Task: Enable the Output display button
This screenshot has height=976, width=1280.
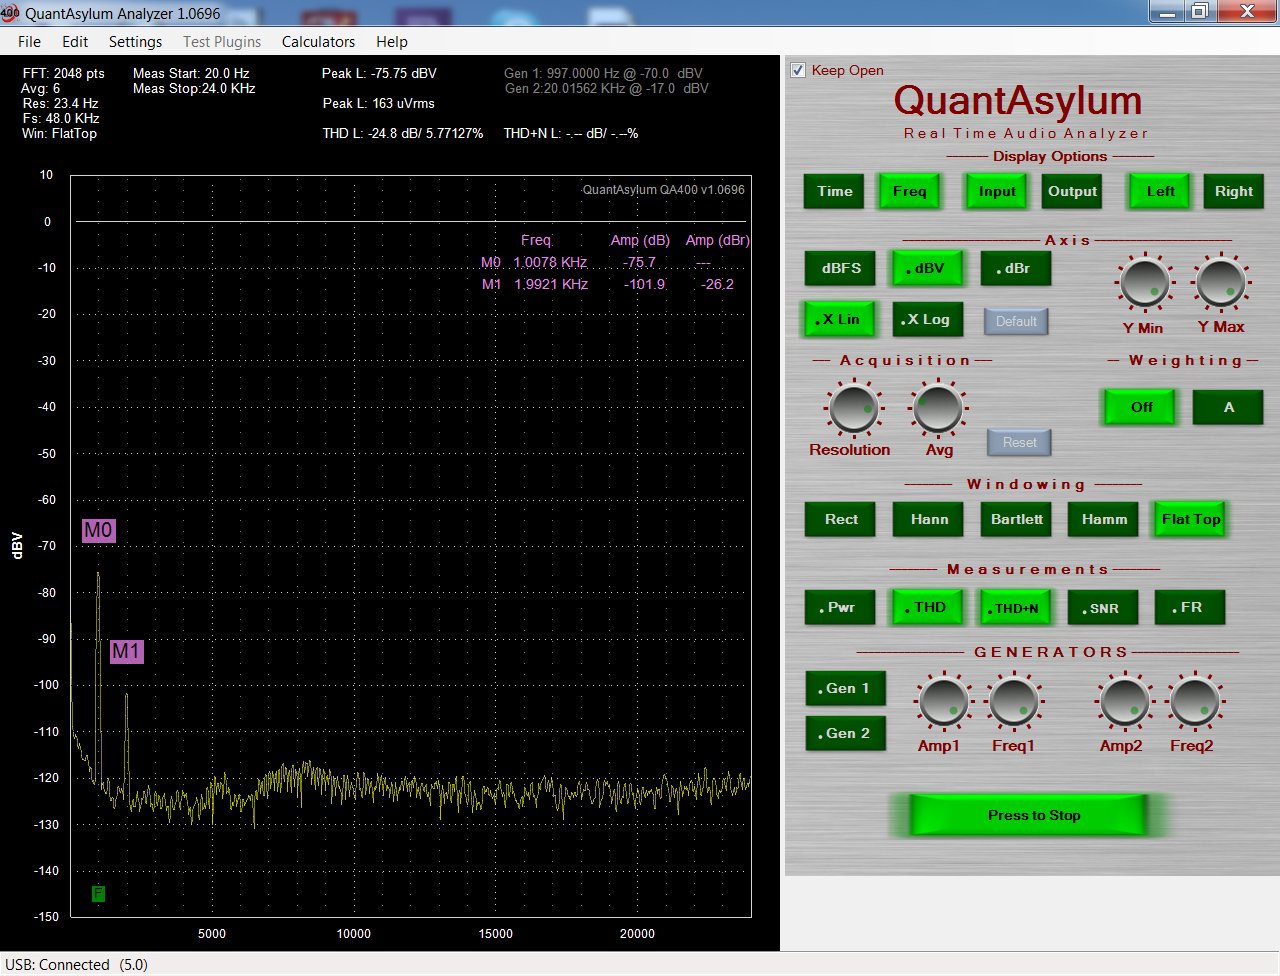Action: 1072,192
